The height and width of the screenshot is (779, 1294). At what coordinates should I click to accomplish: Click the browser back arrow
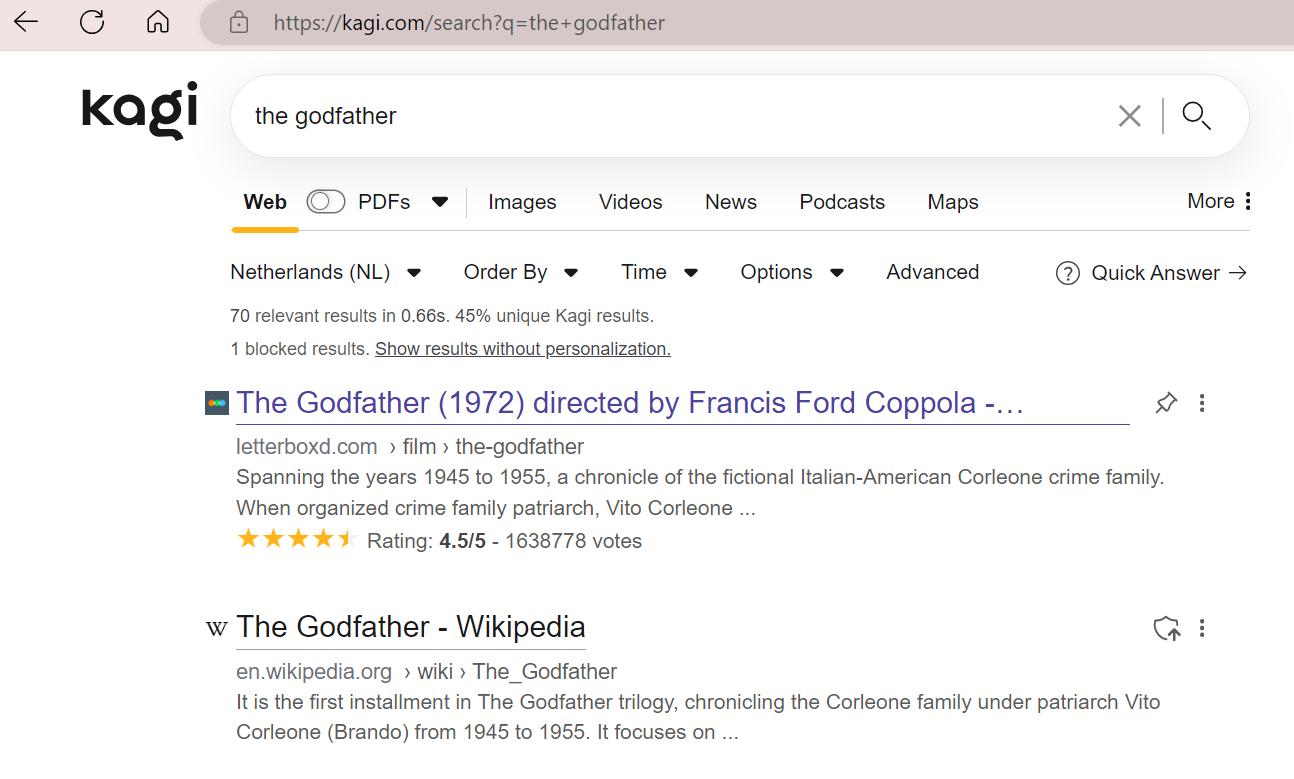(x=26, y=22)
